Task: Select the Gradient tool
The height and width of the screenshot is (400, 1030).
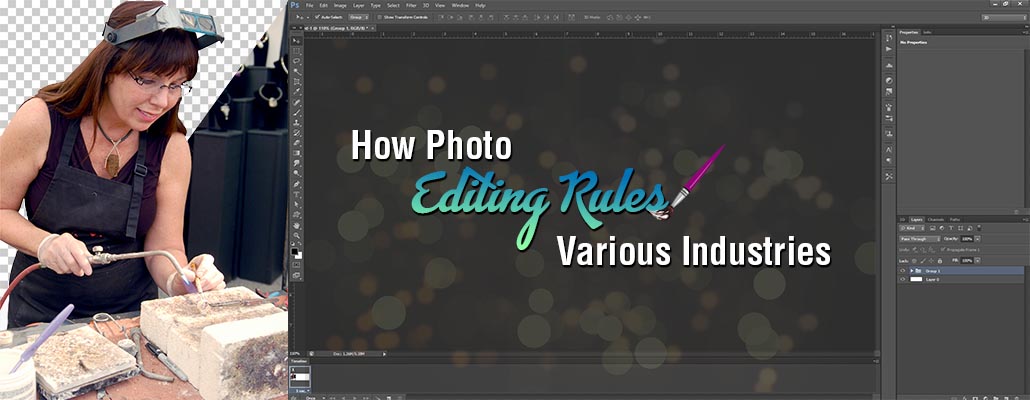Action: [297, 154]
